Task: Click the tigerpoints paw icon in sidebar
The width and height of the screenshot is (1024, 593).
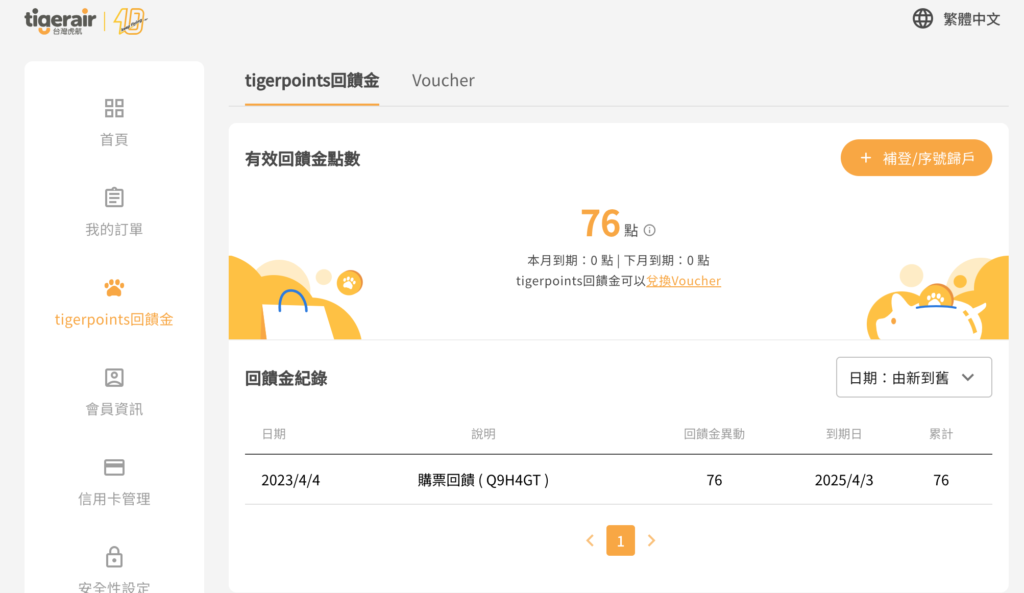Action: (x=114, y=287)
